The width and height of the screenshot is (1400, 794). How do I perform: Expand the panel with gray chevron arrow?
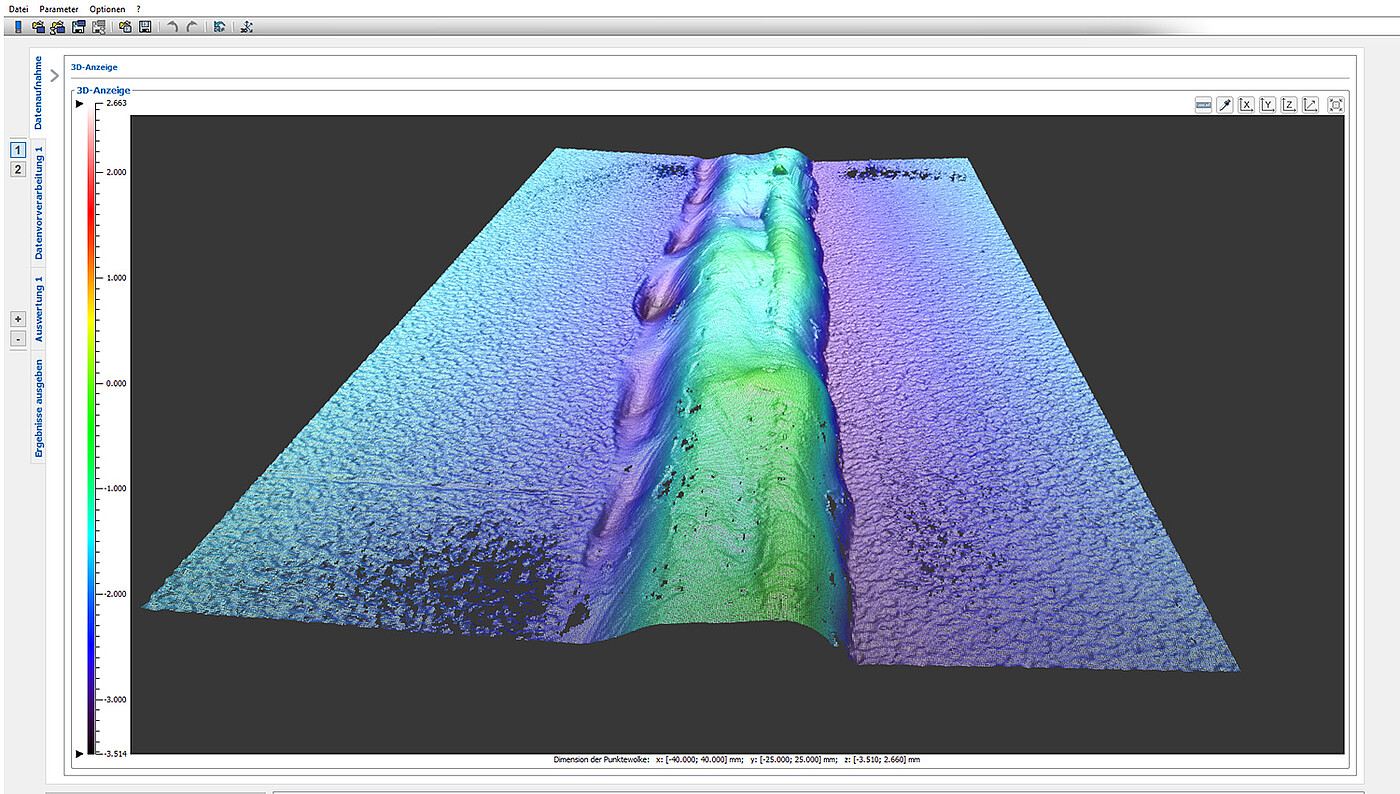(55, 75)
